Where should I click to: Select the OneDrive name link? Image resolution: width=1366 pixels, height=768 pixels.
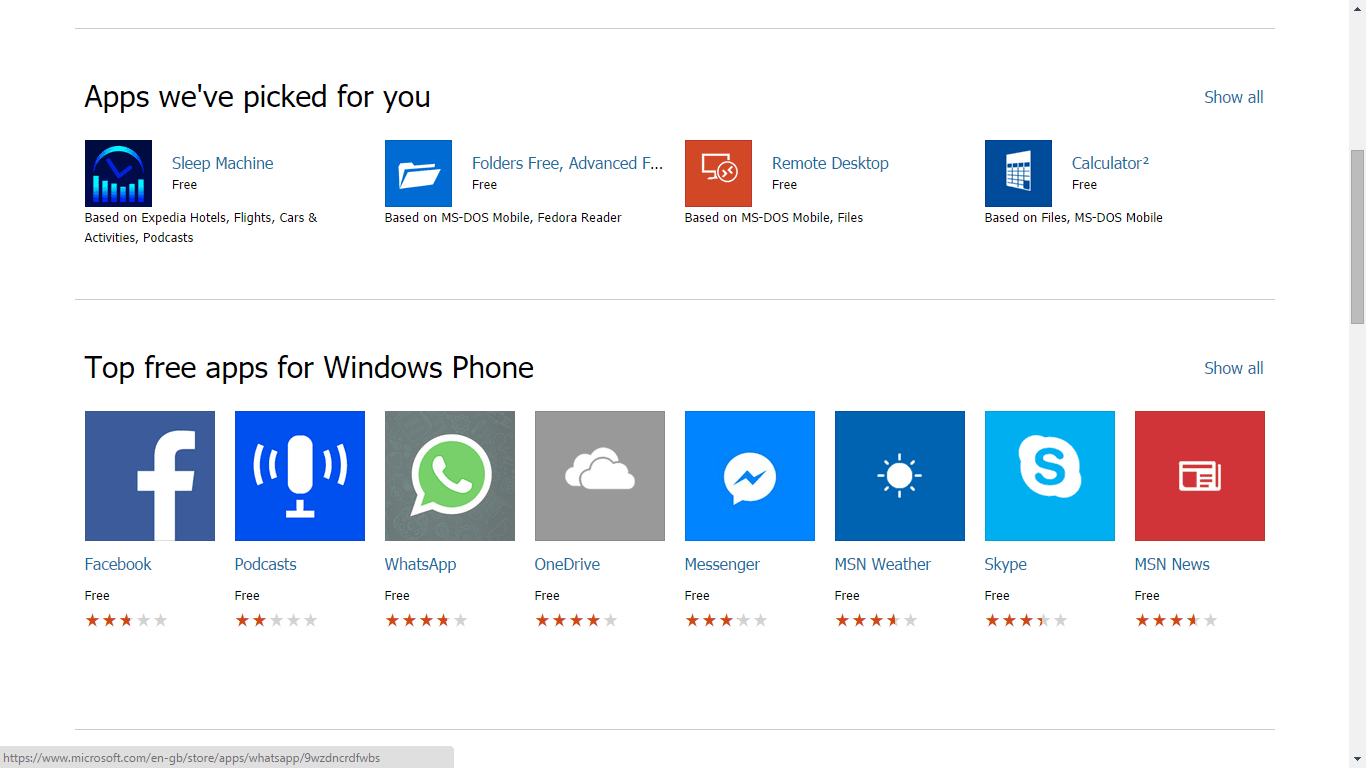click(567, 564)
